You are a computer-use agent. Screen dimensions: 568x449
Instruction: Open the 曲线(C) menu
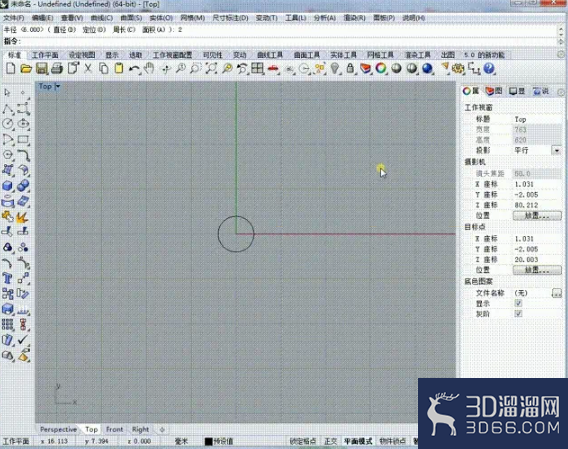[x=101, y=18]
